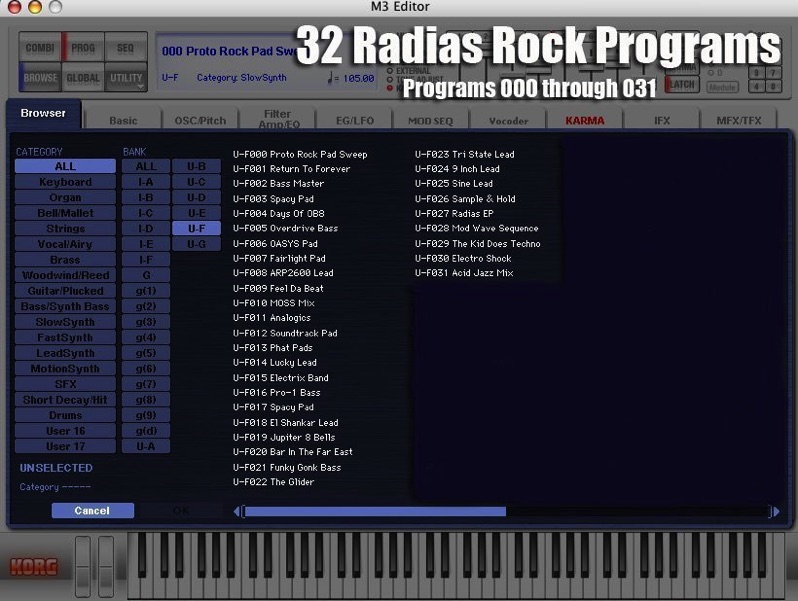The image size is (798, 601).
Task: Select U-F027 Radias EP program
Action: (x=454, y=214)
